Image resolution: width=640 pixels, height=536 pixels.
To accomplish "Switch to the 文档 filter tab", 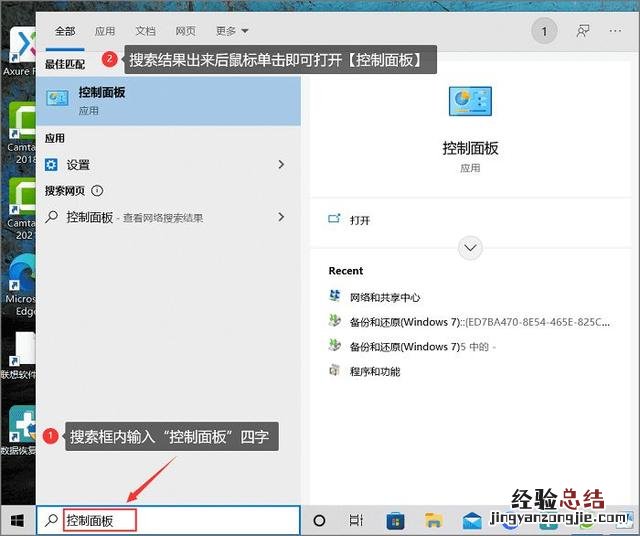I will coord(145,32).
